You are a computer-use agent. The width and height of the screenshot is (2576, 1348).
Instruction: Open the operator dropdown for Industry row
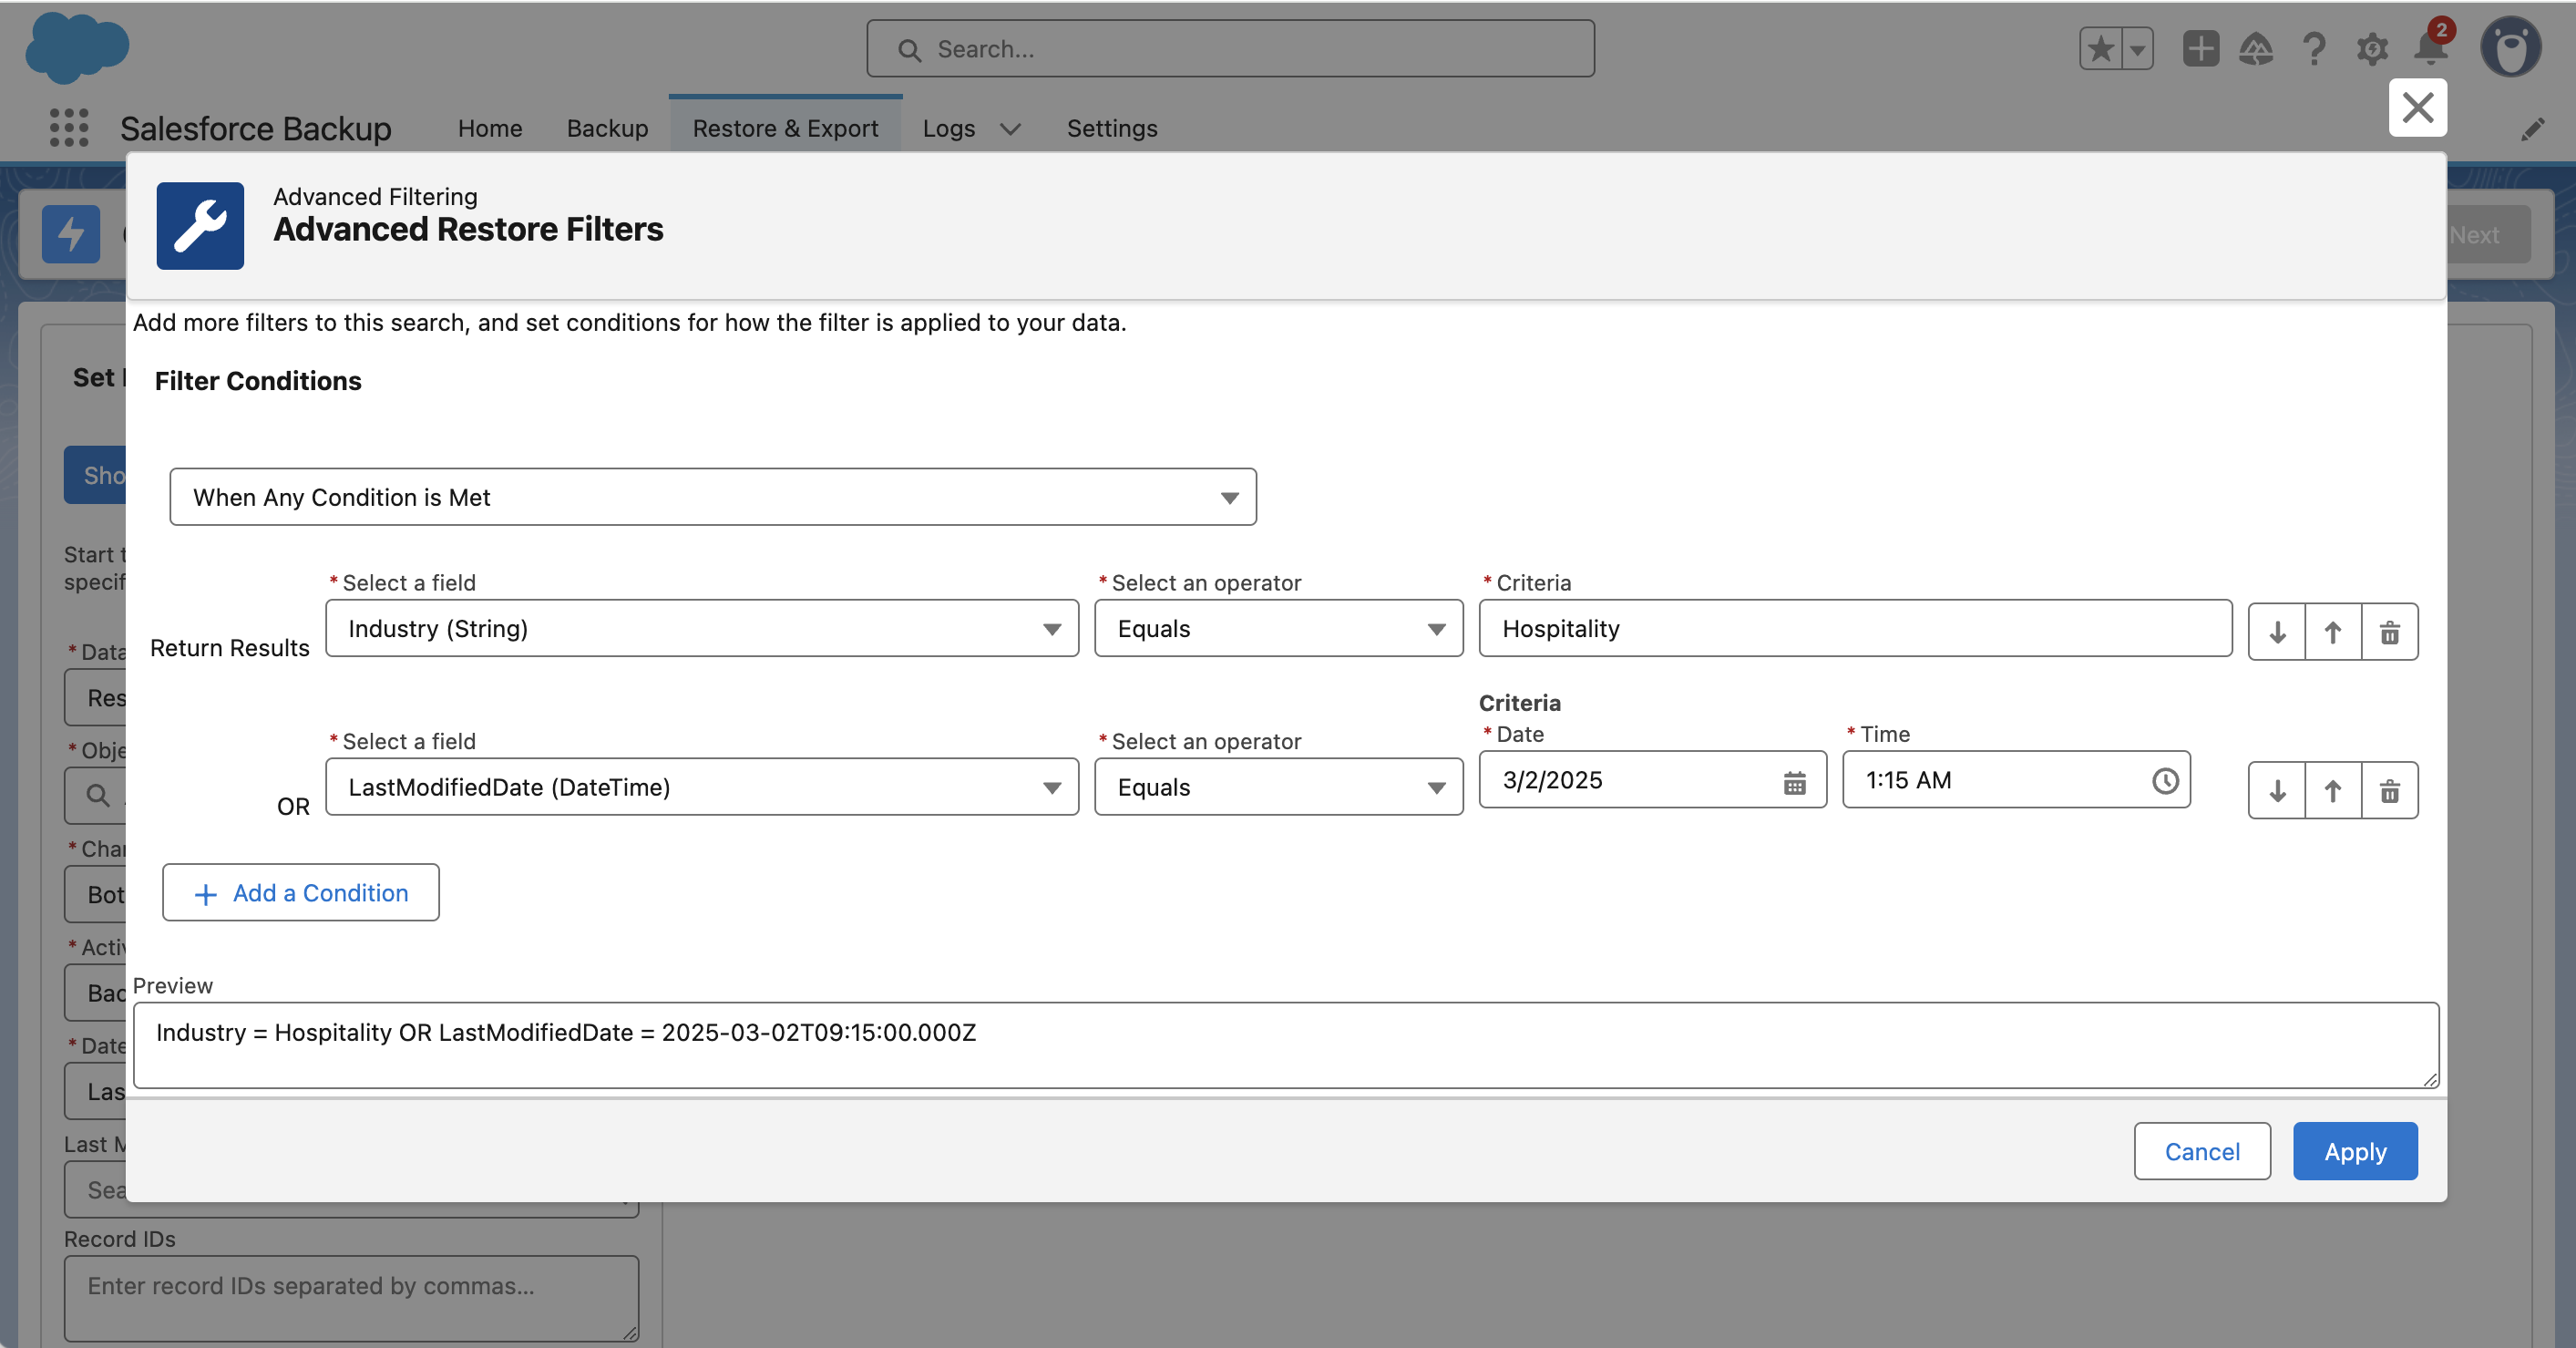point(1279,628)
